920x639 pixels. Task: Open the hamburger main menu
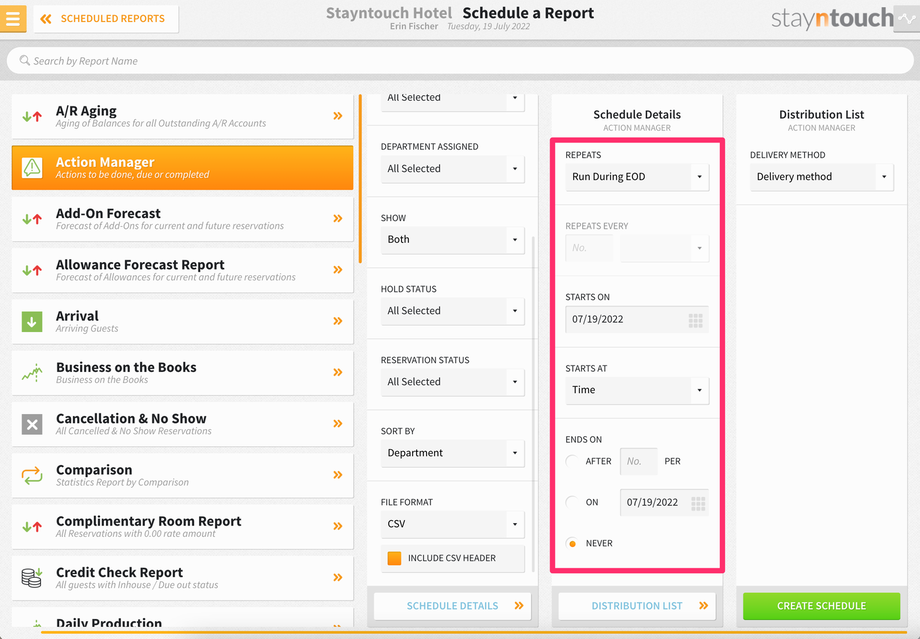click(13, 19)
